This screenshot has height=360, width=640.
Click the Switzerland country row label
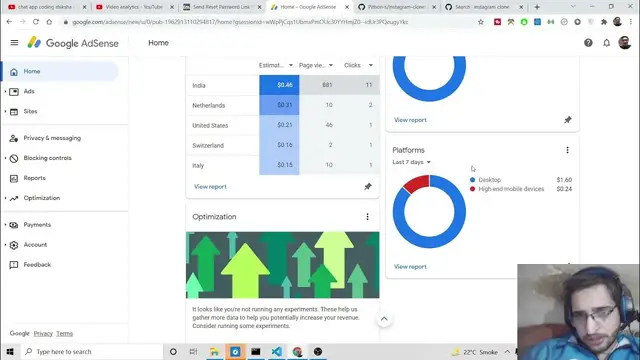[x=208, y=145]
